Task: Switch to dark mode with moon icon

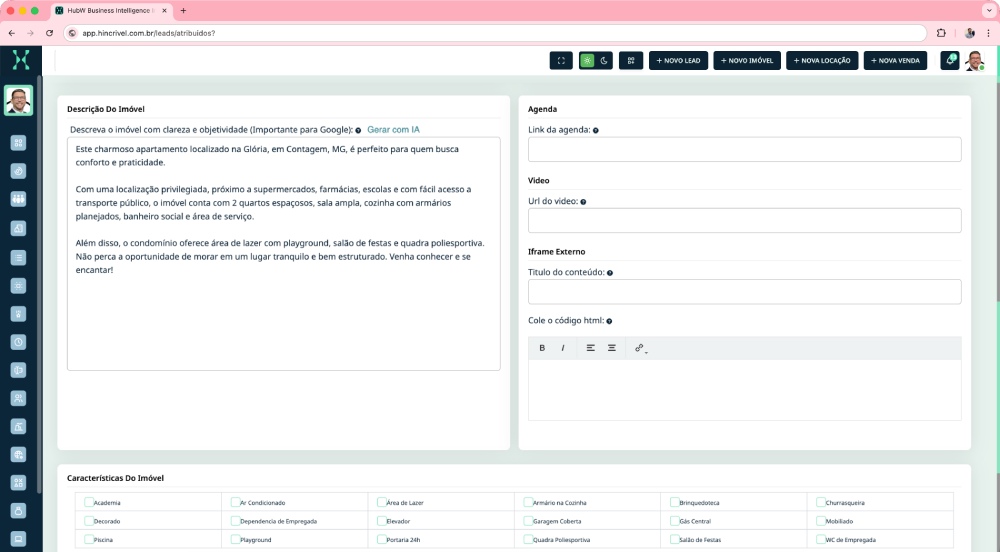Action: [x=604, y=60]
